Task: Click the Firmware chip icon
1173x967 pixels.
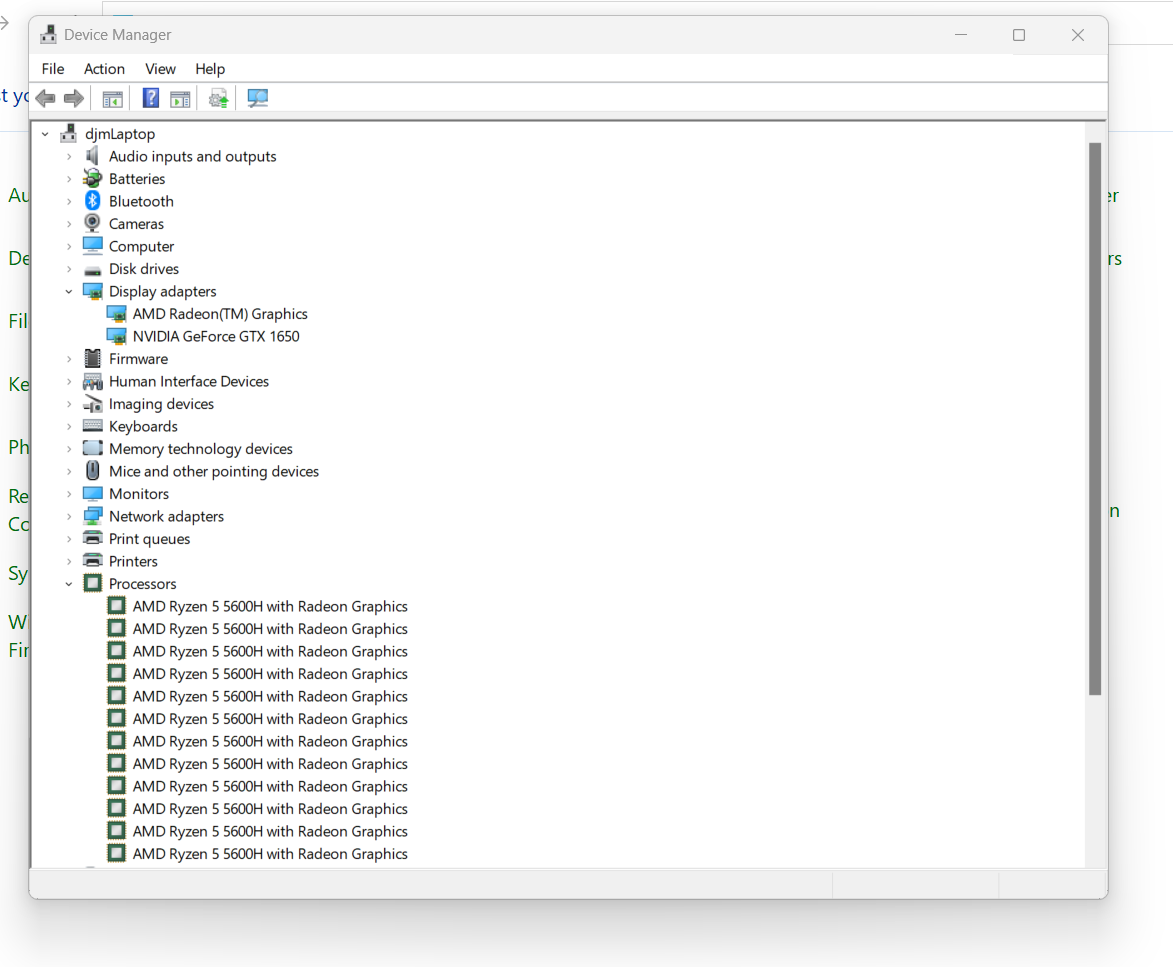Action: click(x=93, y=358)
